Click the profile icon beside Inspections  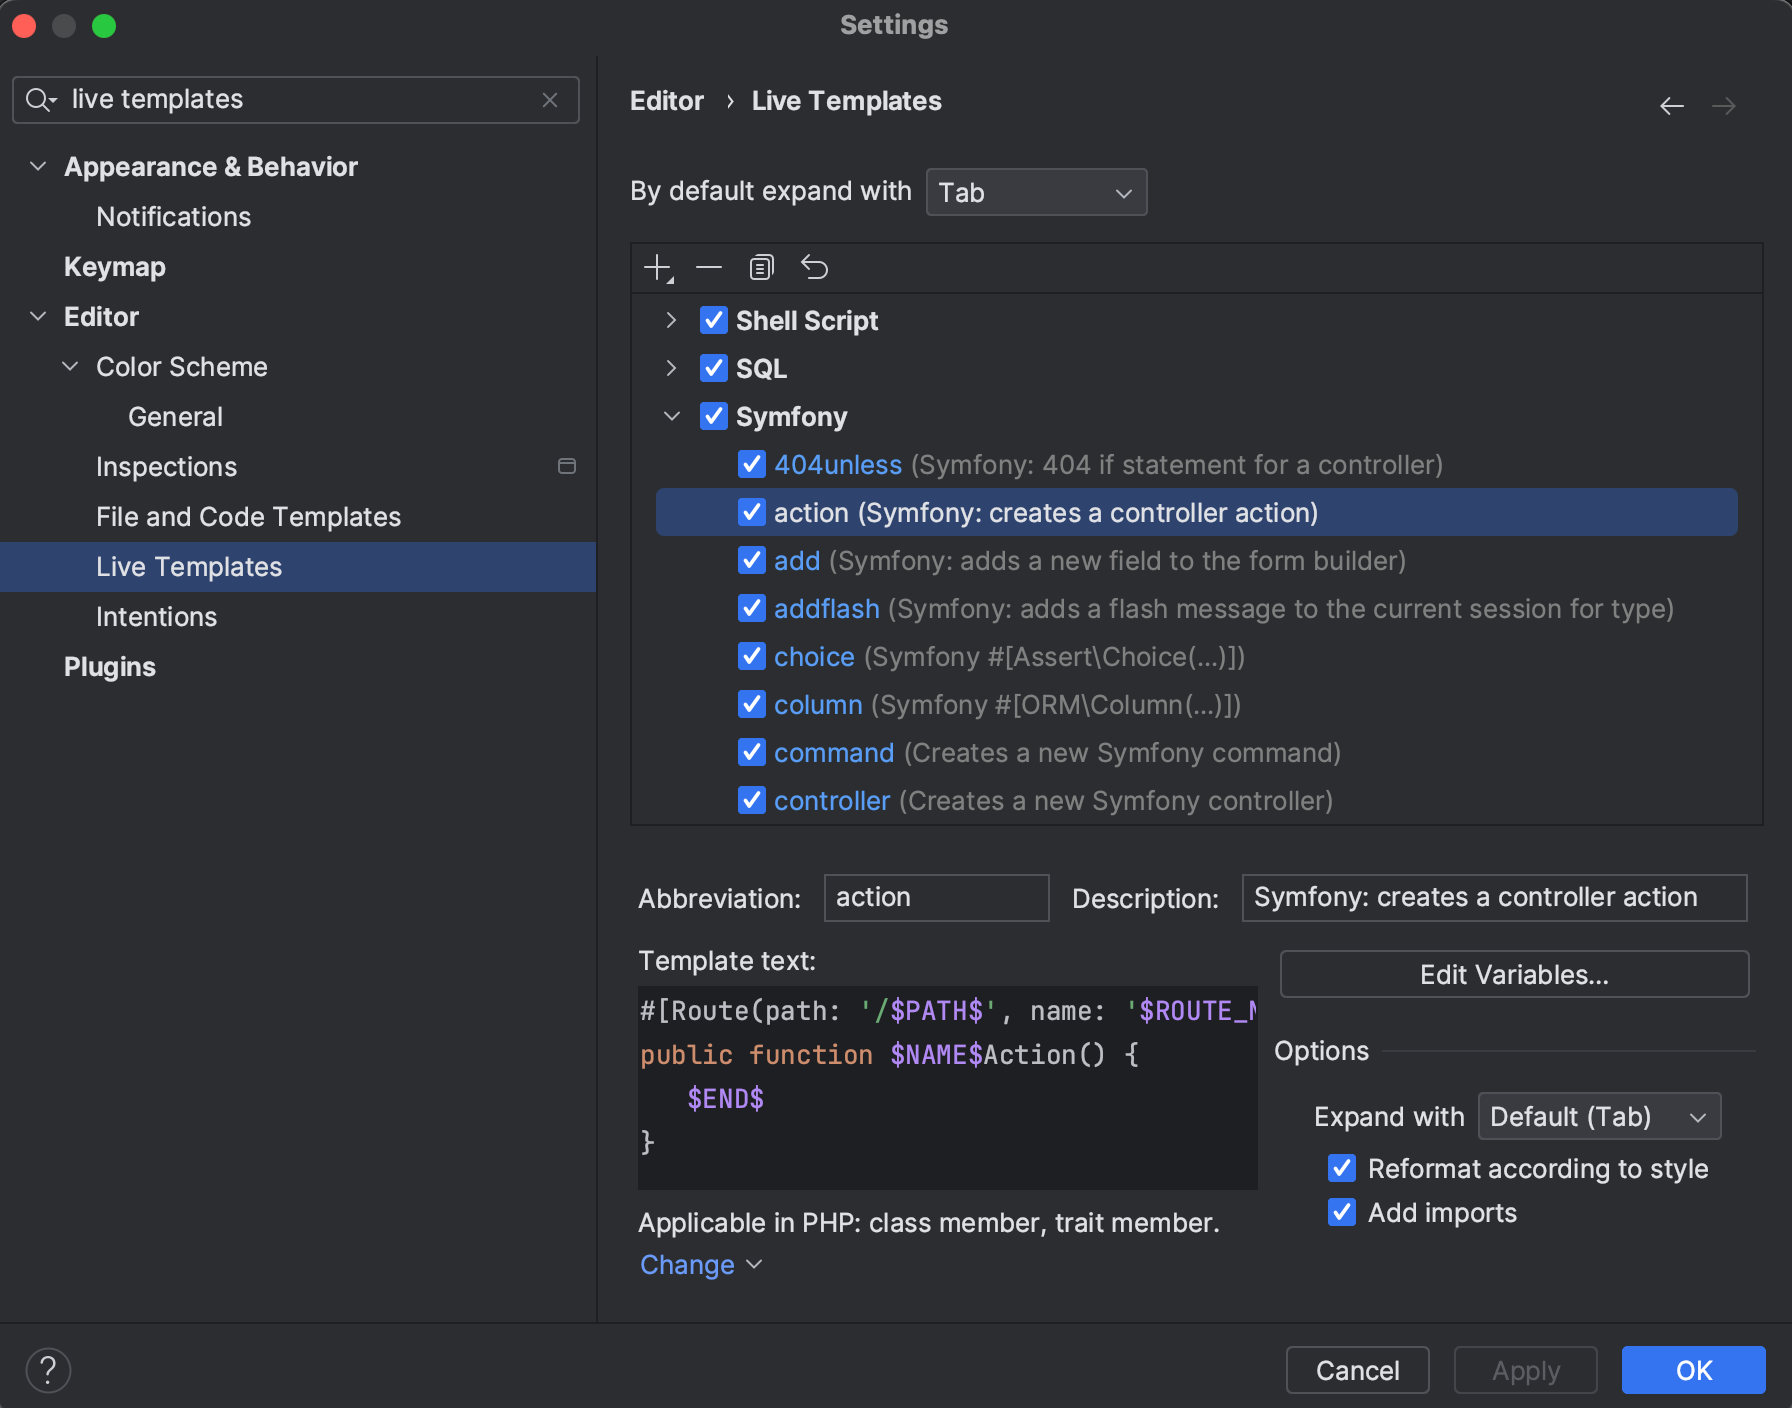point(566,465)
